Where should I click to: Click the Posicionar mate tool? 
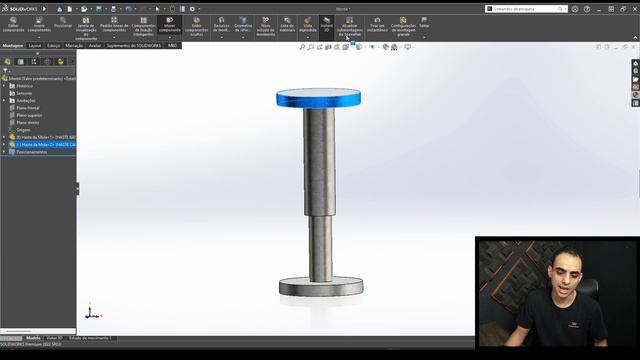63,23
